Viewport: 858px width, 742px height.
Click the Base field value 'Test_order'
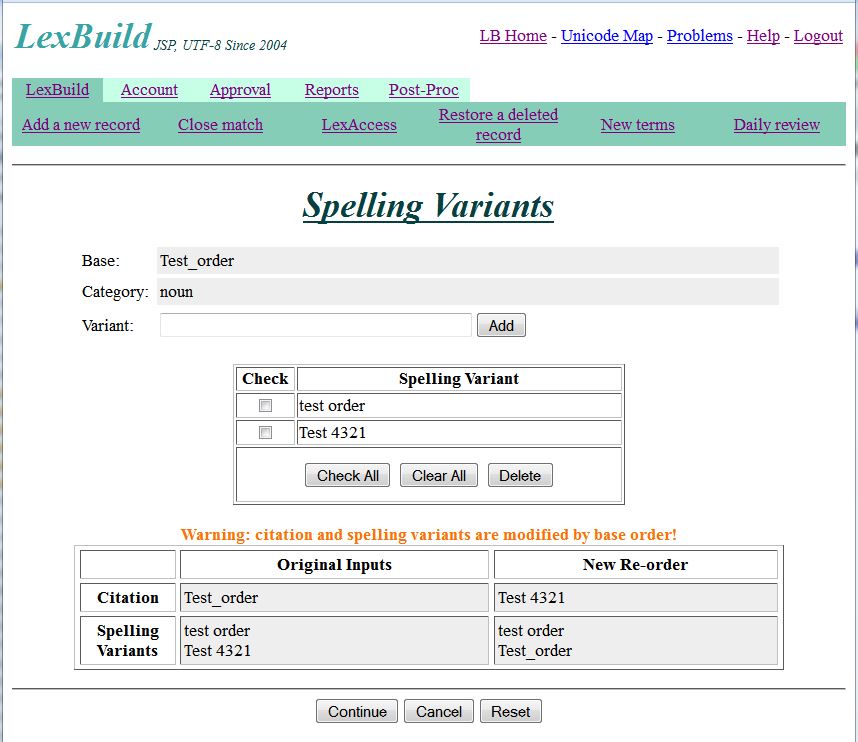468,260
